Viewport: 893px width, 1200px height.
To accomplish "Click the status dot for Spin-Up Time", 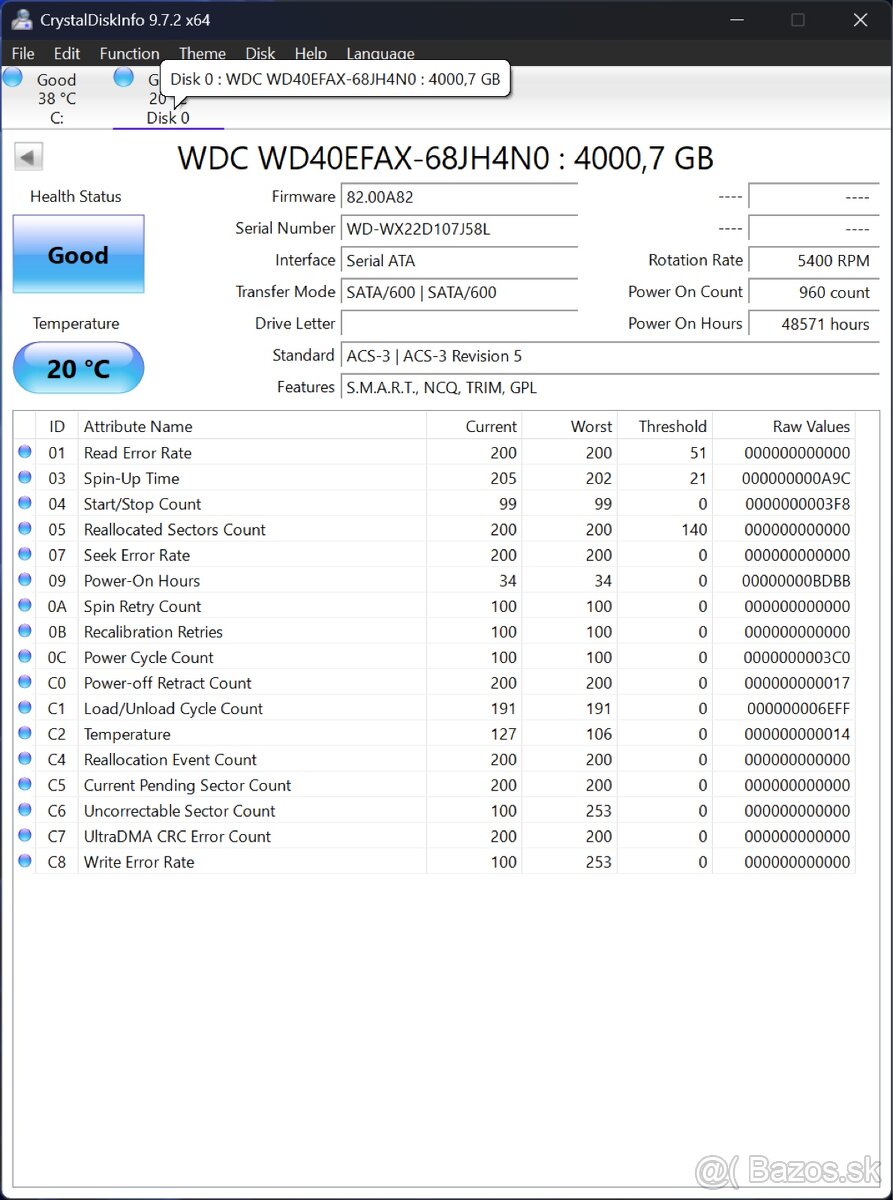I will [24, 478].
